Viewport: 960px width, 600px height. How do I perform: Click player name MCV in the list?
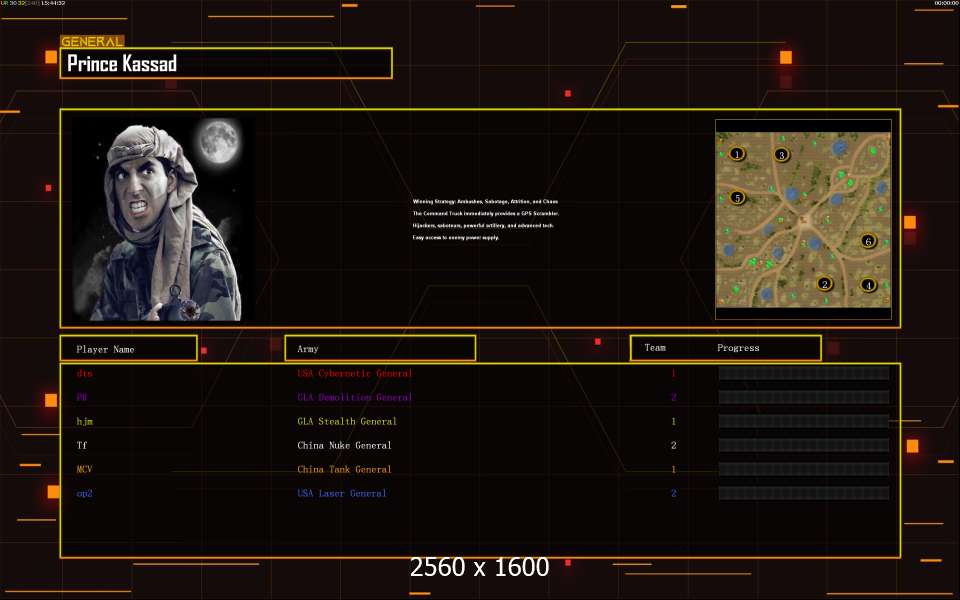(x=85, y=470)
